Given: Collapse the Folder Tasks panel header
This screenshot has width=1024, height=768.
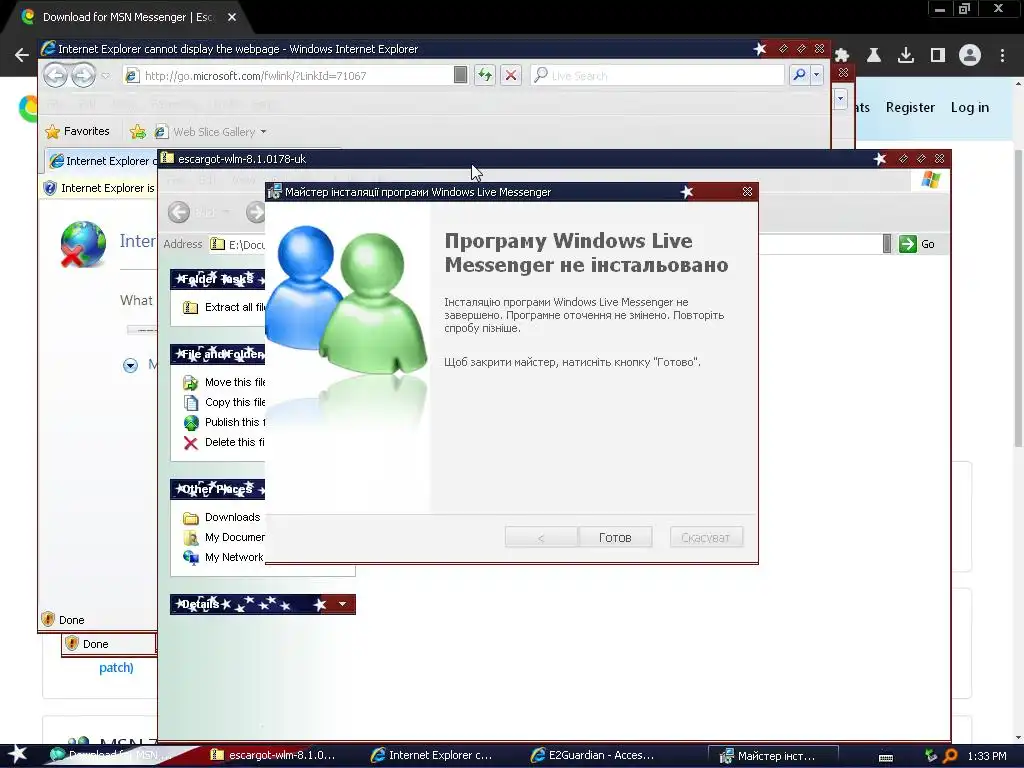Looking at the screenshot, I should click(217, 280).
